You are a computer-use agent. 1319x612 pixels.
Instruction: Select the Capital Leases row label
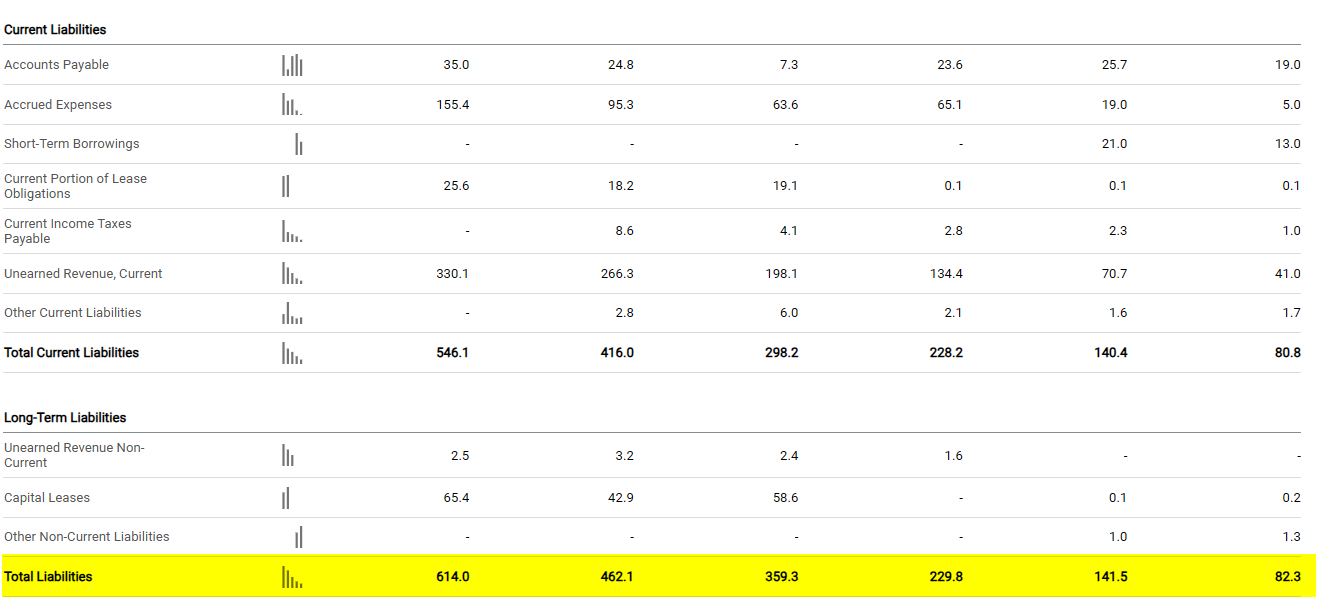point(47,498)
